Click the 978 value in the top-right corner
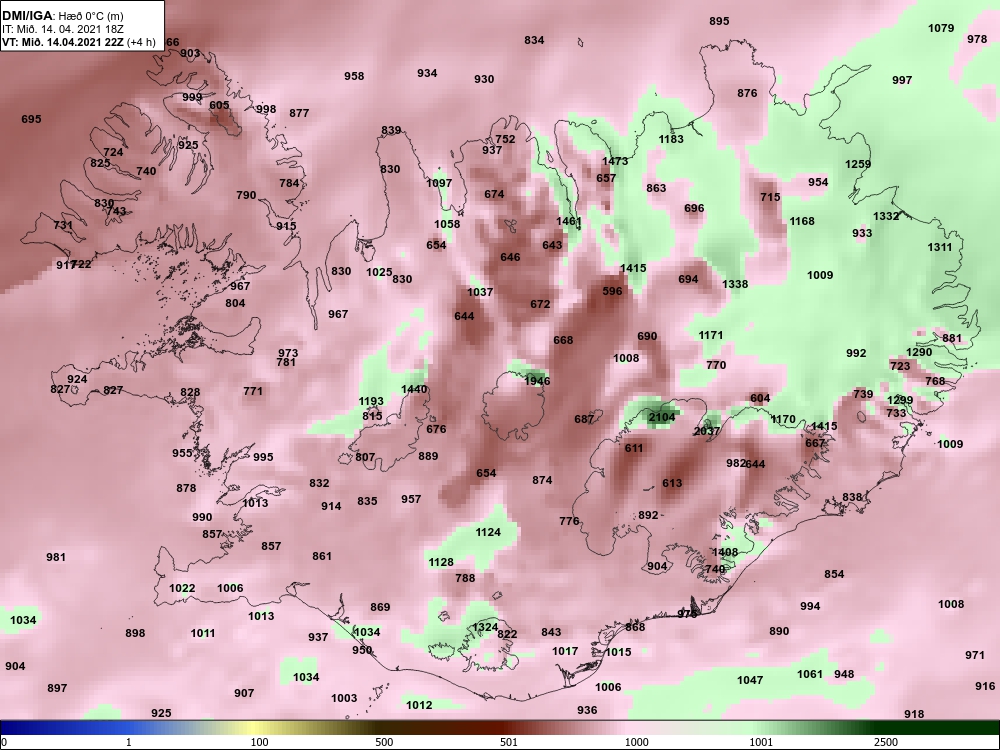The height and width of the screenshot is (750, 1000). (977, 39)
